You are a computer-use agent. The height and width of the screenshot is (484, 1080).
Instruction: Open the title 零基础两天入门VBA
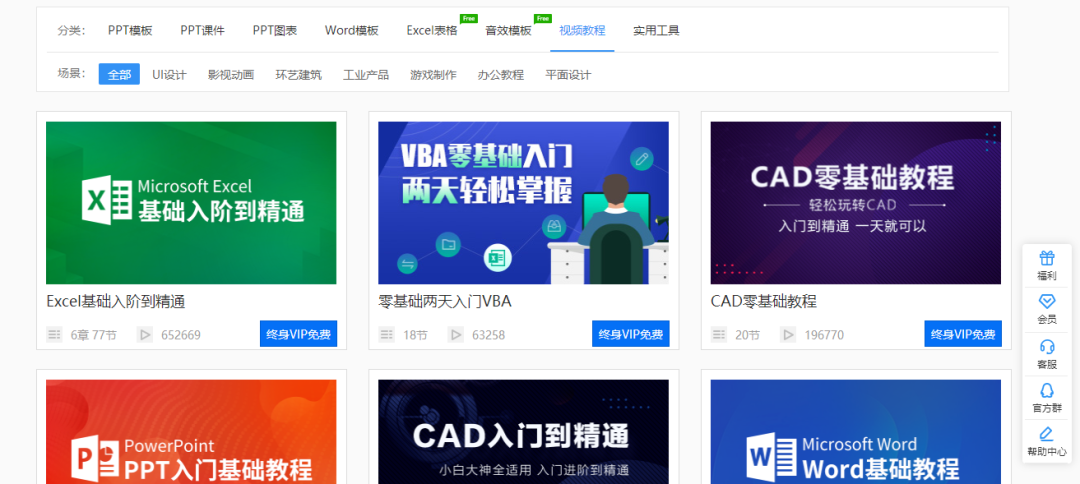click(x=445, y=302)
